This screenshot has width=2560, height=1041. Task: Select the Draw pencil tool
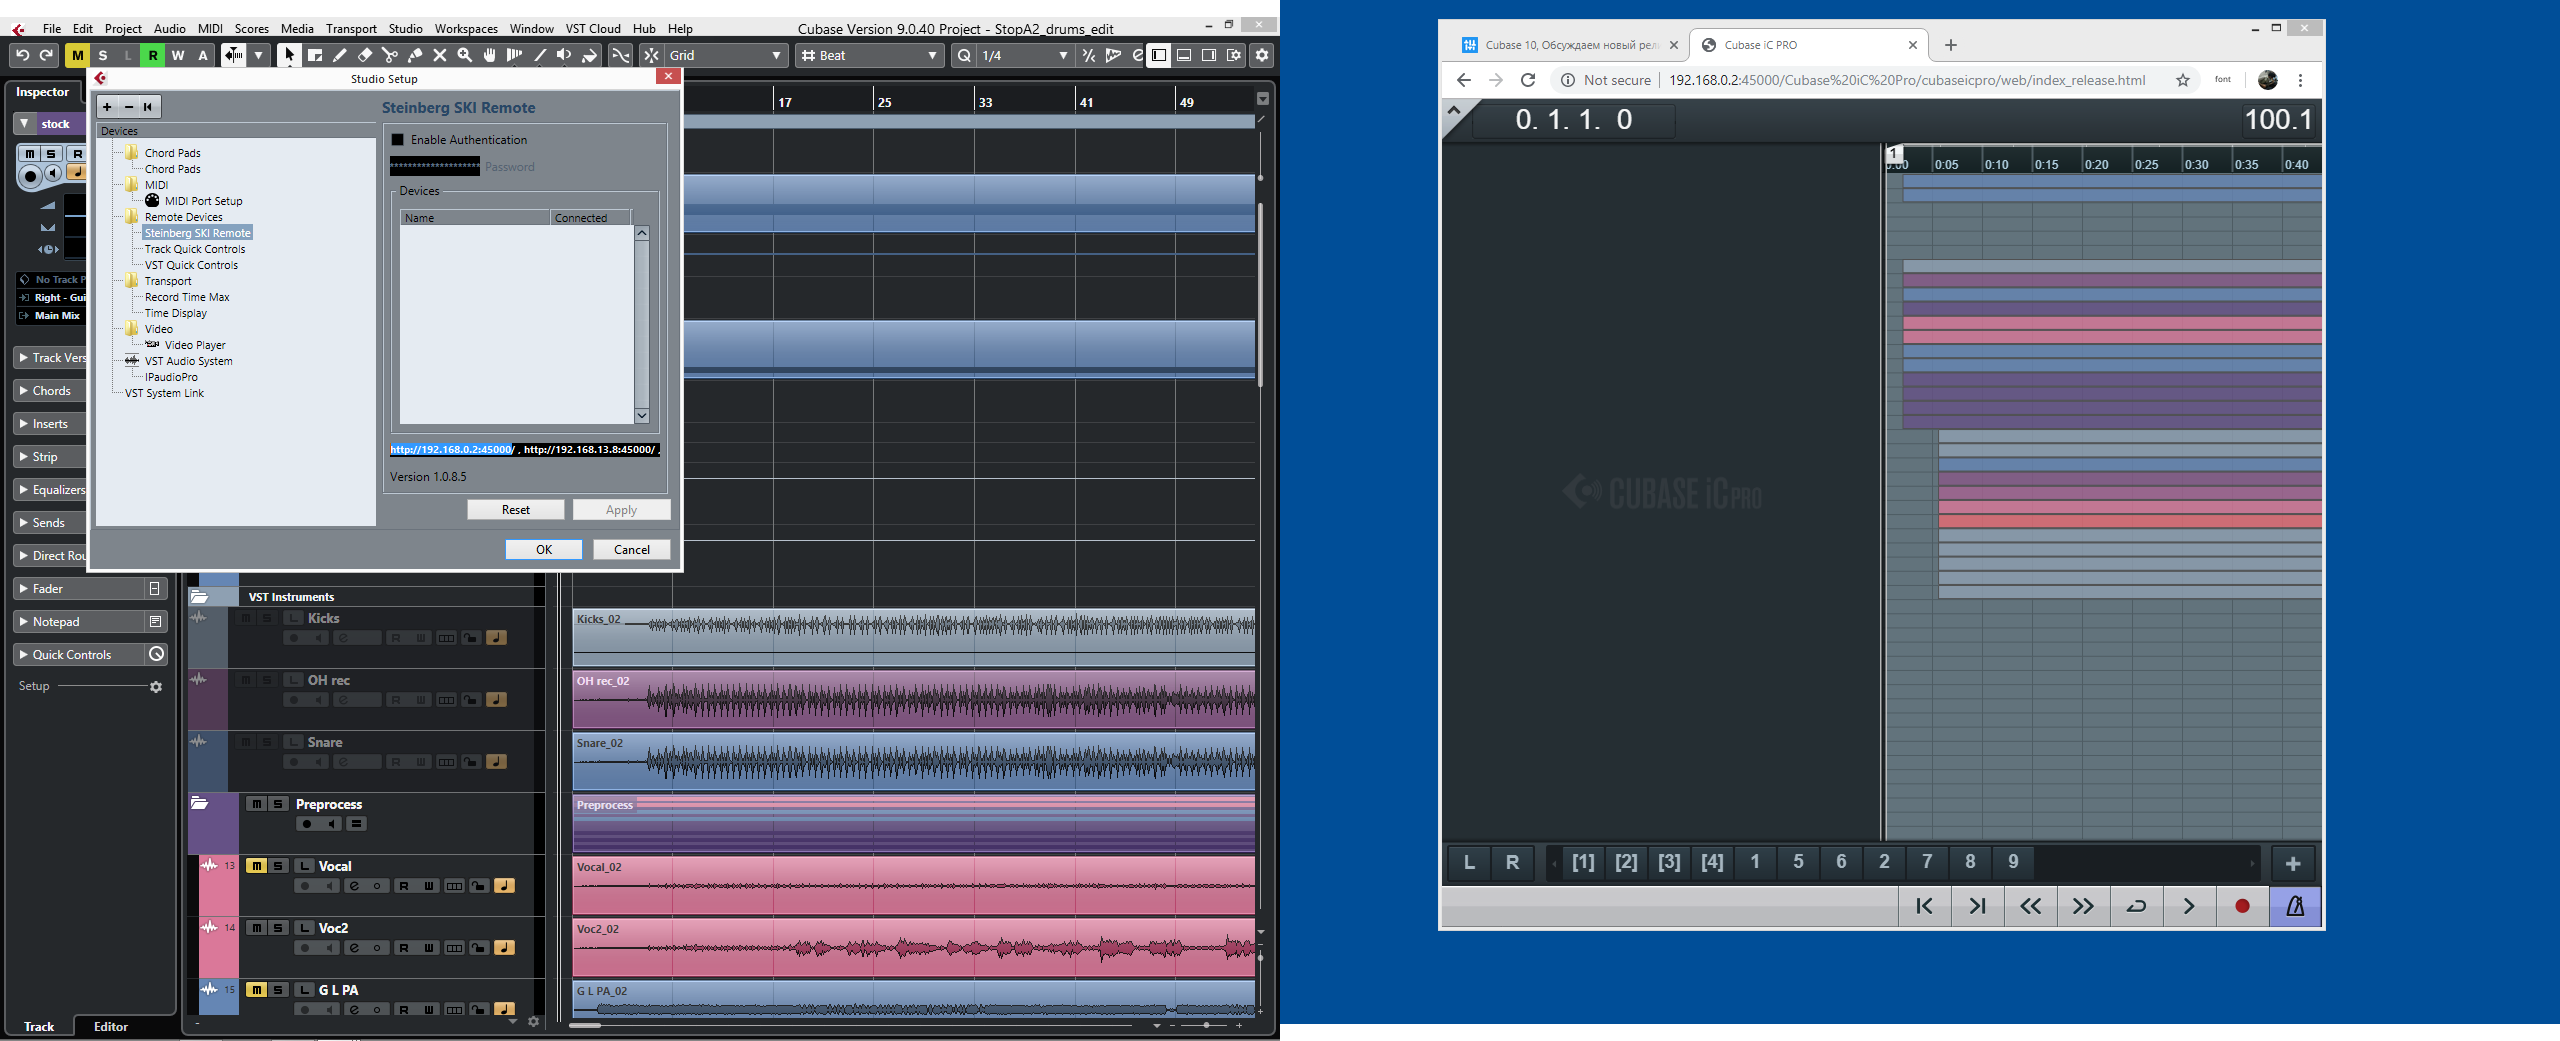coord(340,55)
